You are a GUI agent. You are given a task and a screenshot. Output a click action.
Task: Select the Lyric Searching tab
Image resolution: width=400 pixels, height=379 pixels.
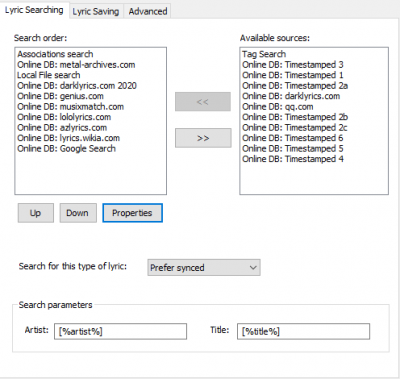34,10
